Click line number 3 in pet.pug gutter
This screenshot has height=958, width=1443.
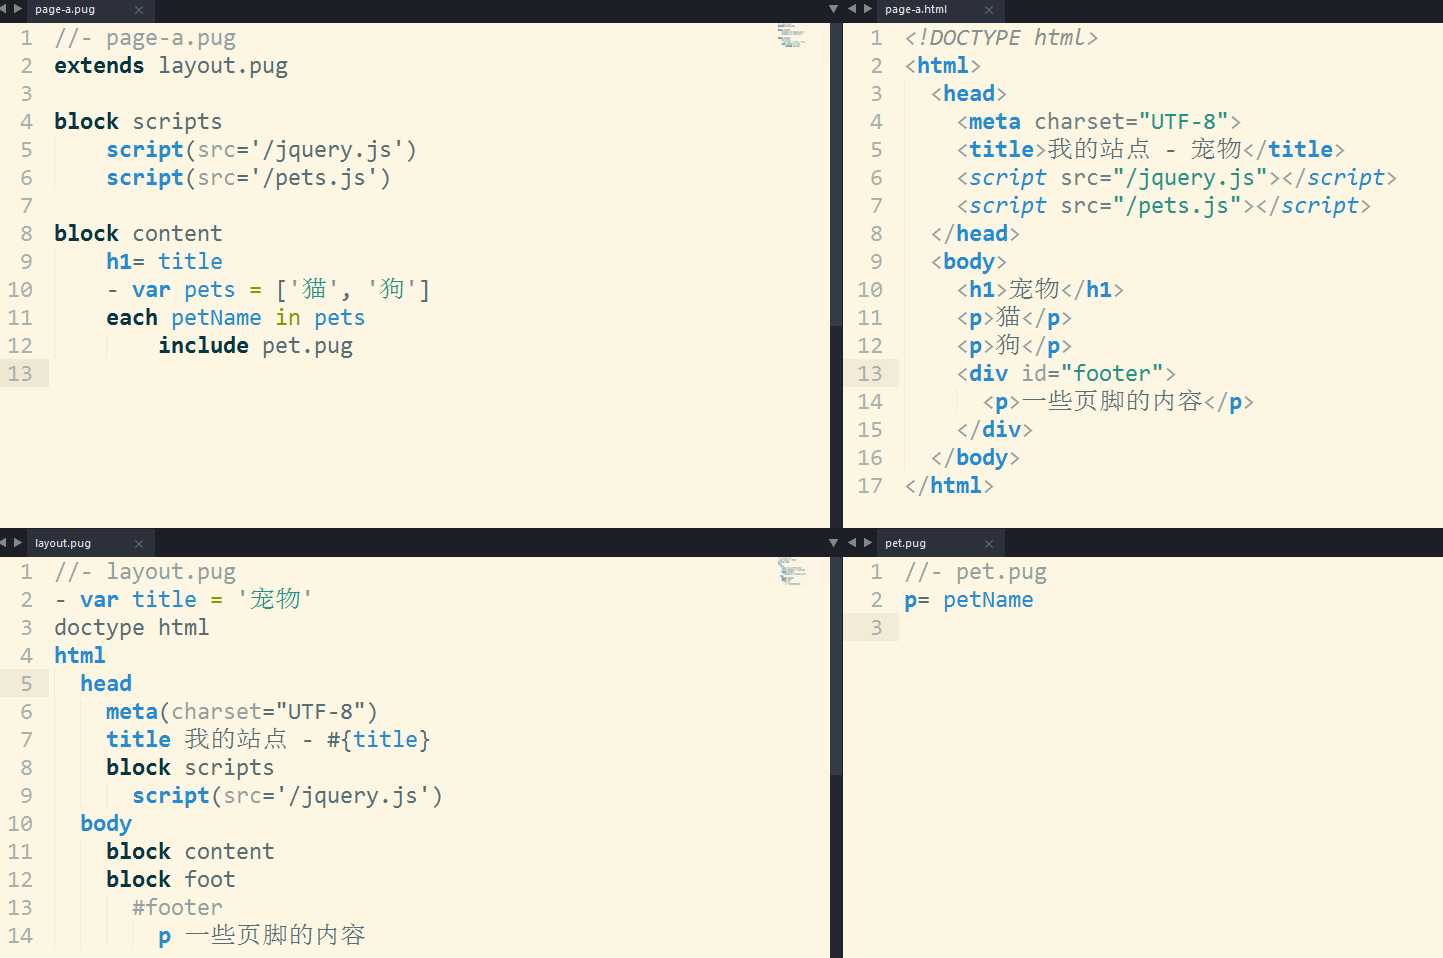(877, 628)
